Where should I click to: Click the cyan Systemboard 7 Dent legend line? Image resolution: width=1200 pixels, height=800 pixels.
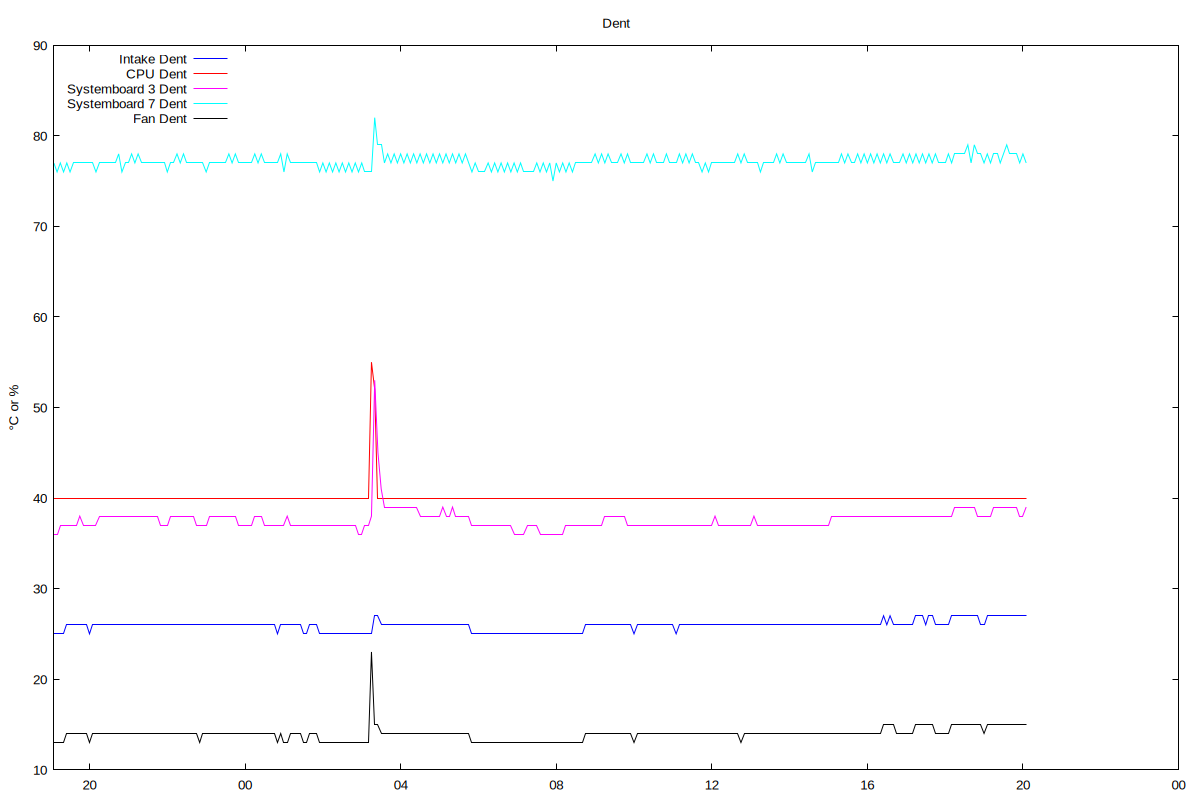point(211,104)
